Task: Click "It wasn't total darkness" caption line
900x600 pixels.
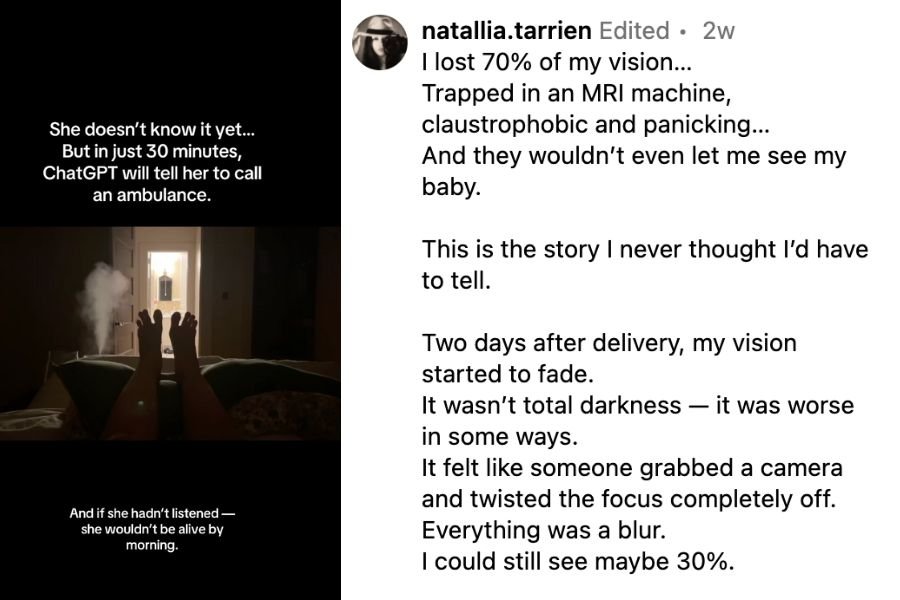Action: [x=638, y=406]
